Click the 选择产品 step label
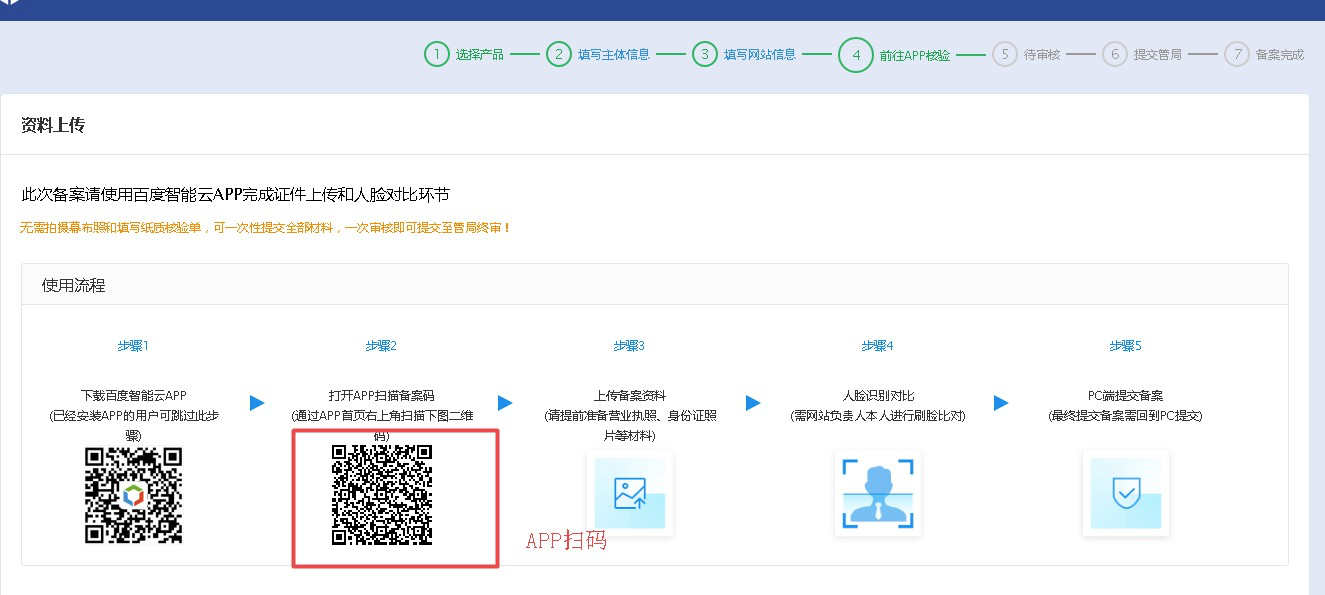The width and height of the screenshot is (1325, 595). click(x=480, y=55)
